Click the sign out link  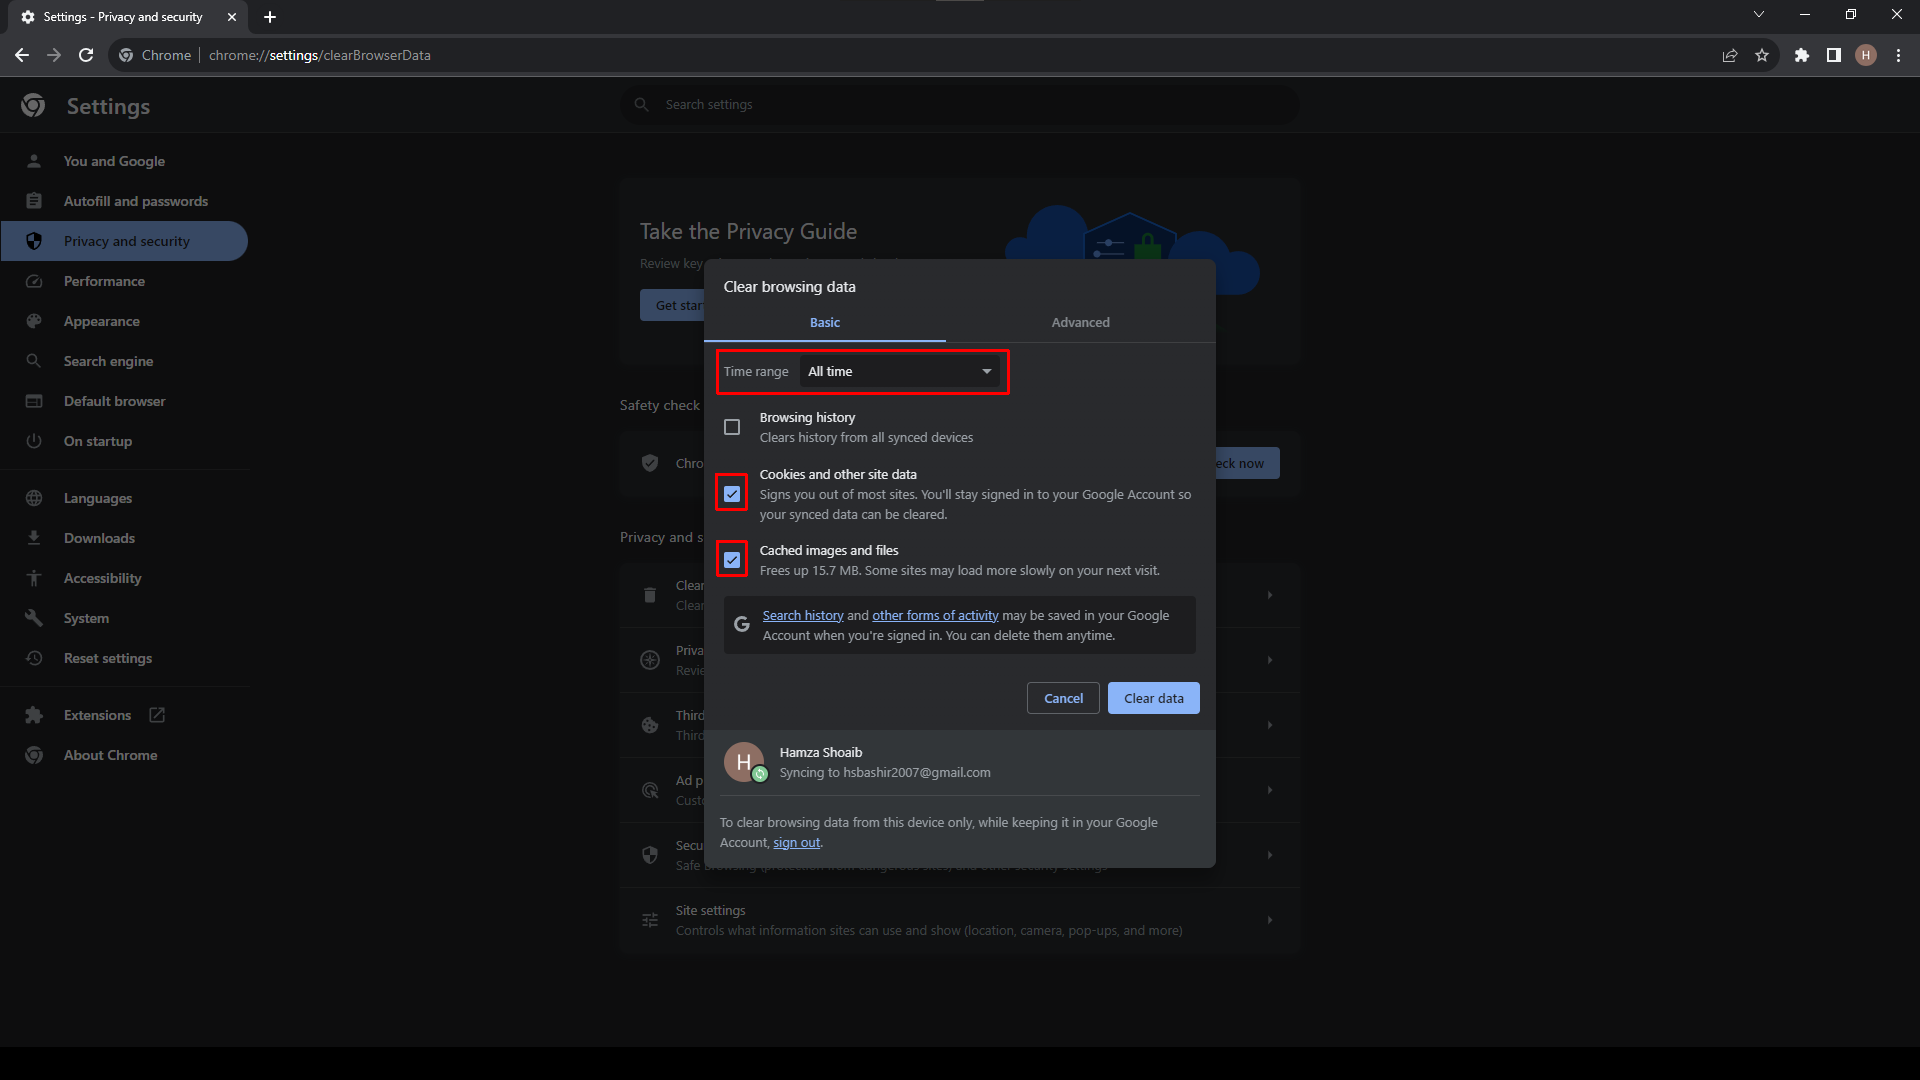click(x=796, y=843)
